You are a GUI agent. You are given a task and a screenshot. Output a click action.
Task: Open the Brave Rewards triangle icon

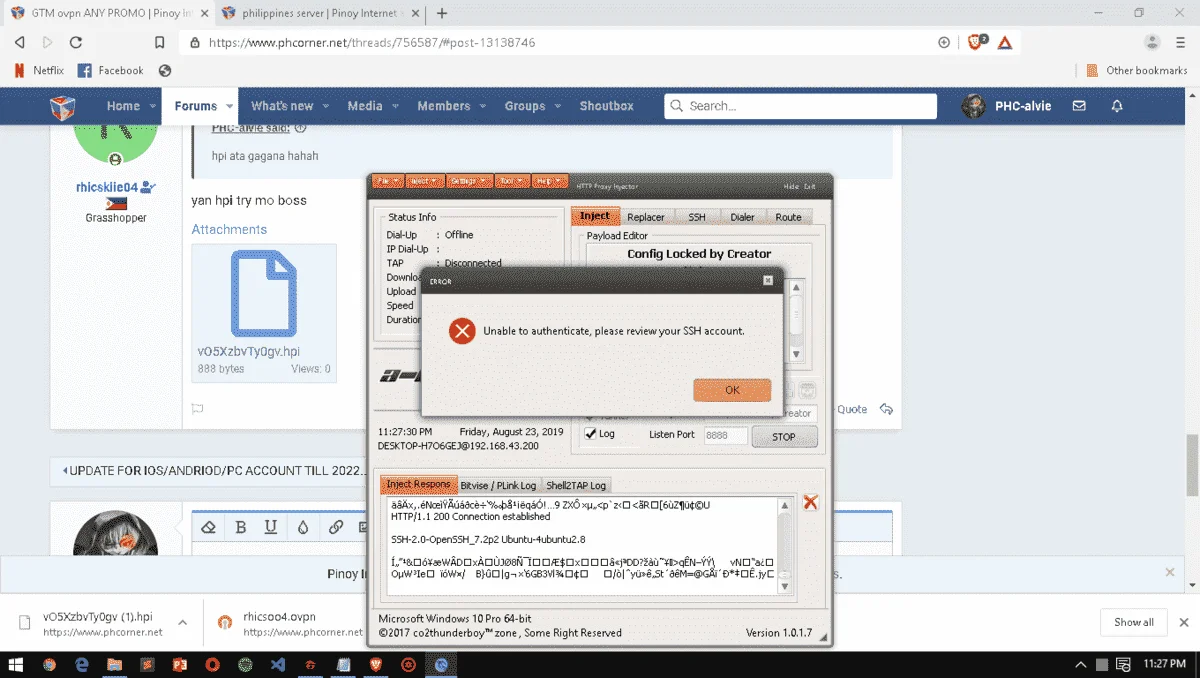(x=1005, y=42)
